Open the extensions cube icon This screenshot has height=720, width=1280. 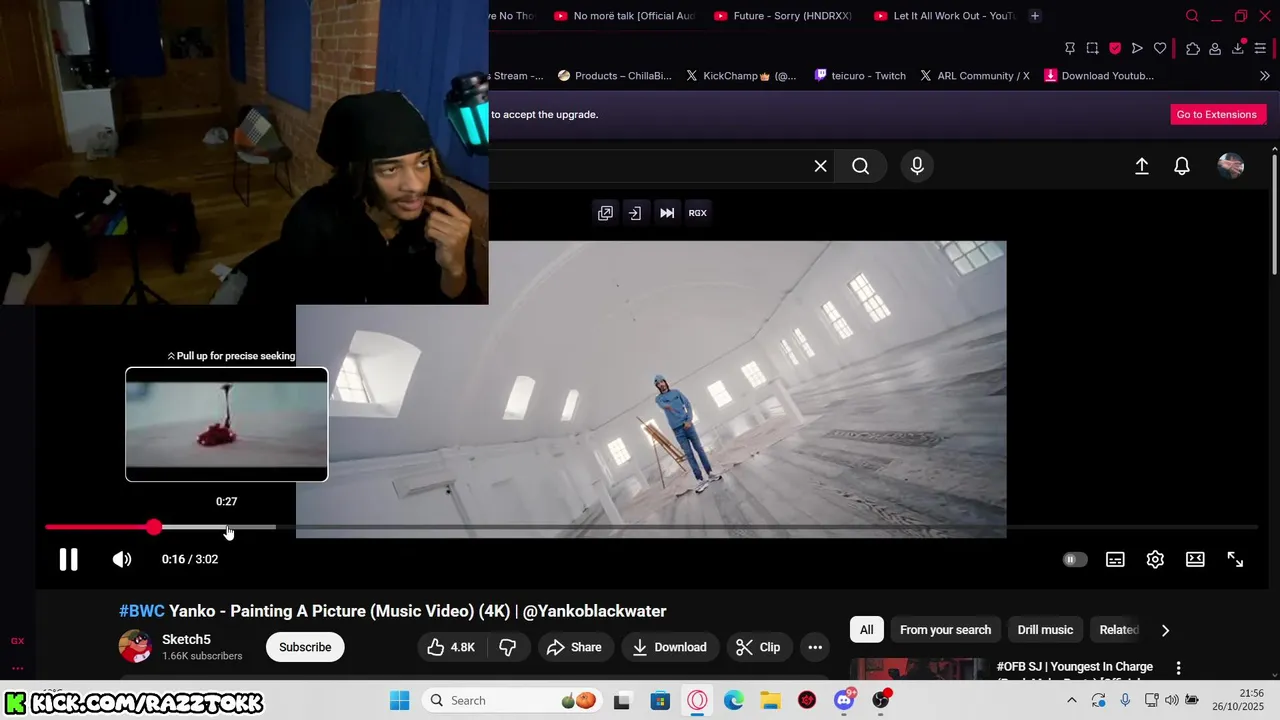(1193, 48)
